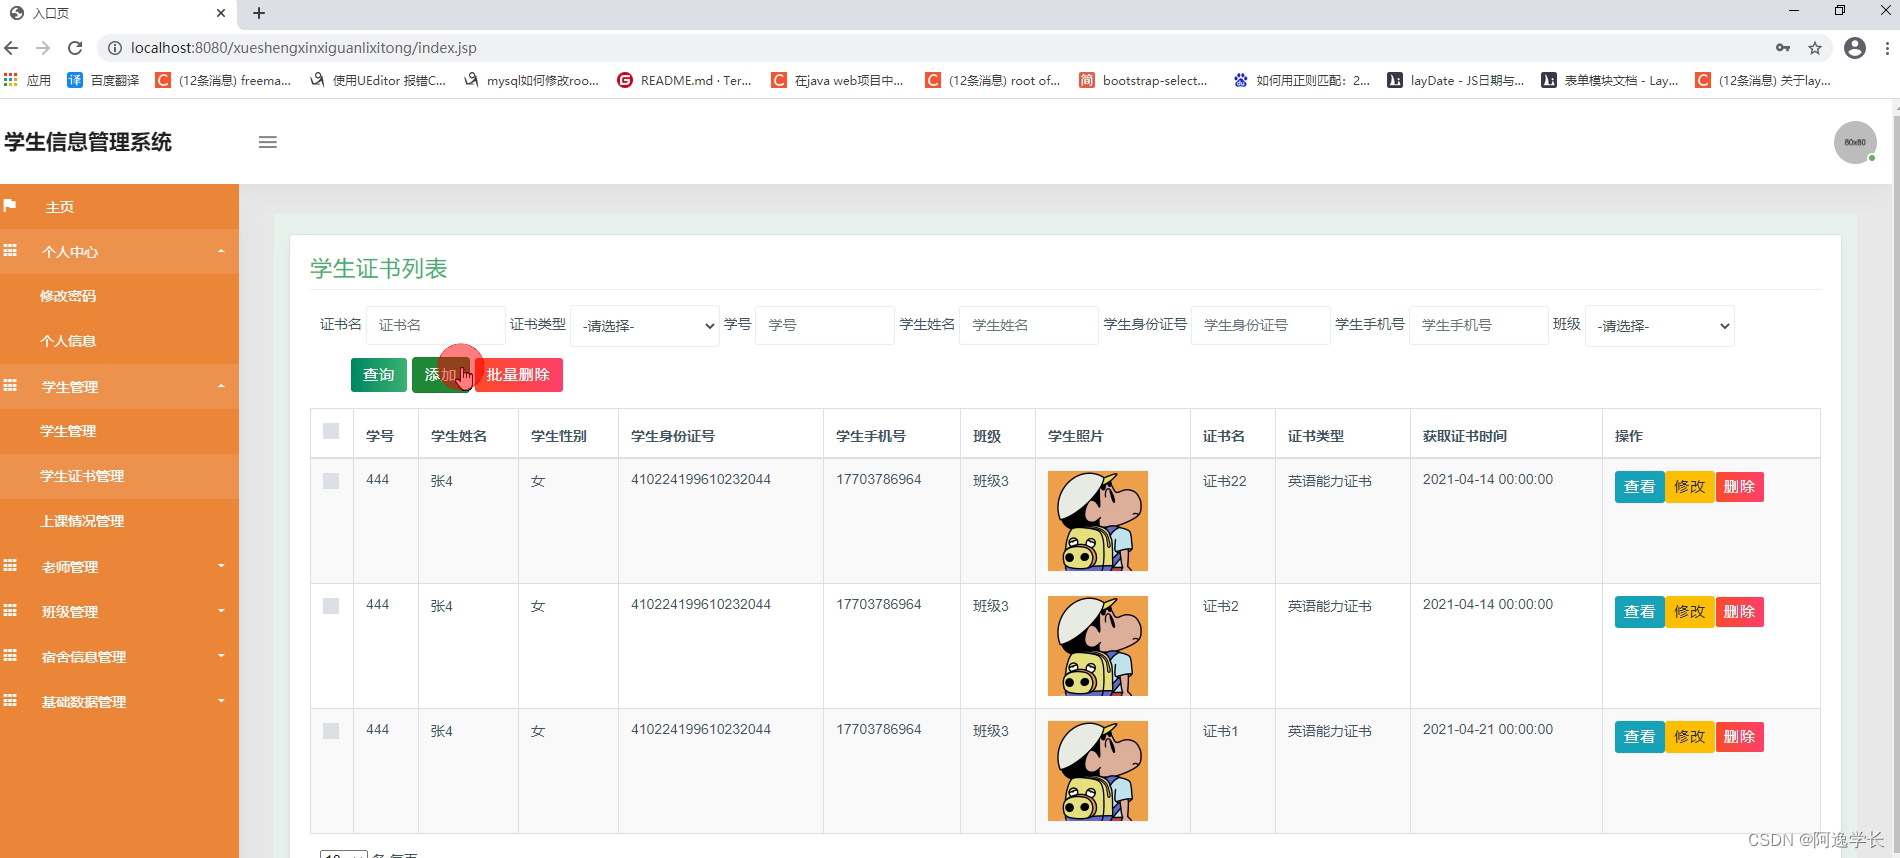Screen dimensions: 1900x858
Task: Open the bootstrap-select bookmark
Action: tap(1143, 80)
